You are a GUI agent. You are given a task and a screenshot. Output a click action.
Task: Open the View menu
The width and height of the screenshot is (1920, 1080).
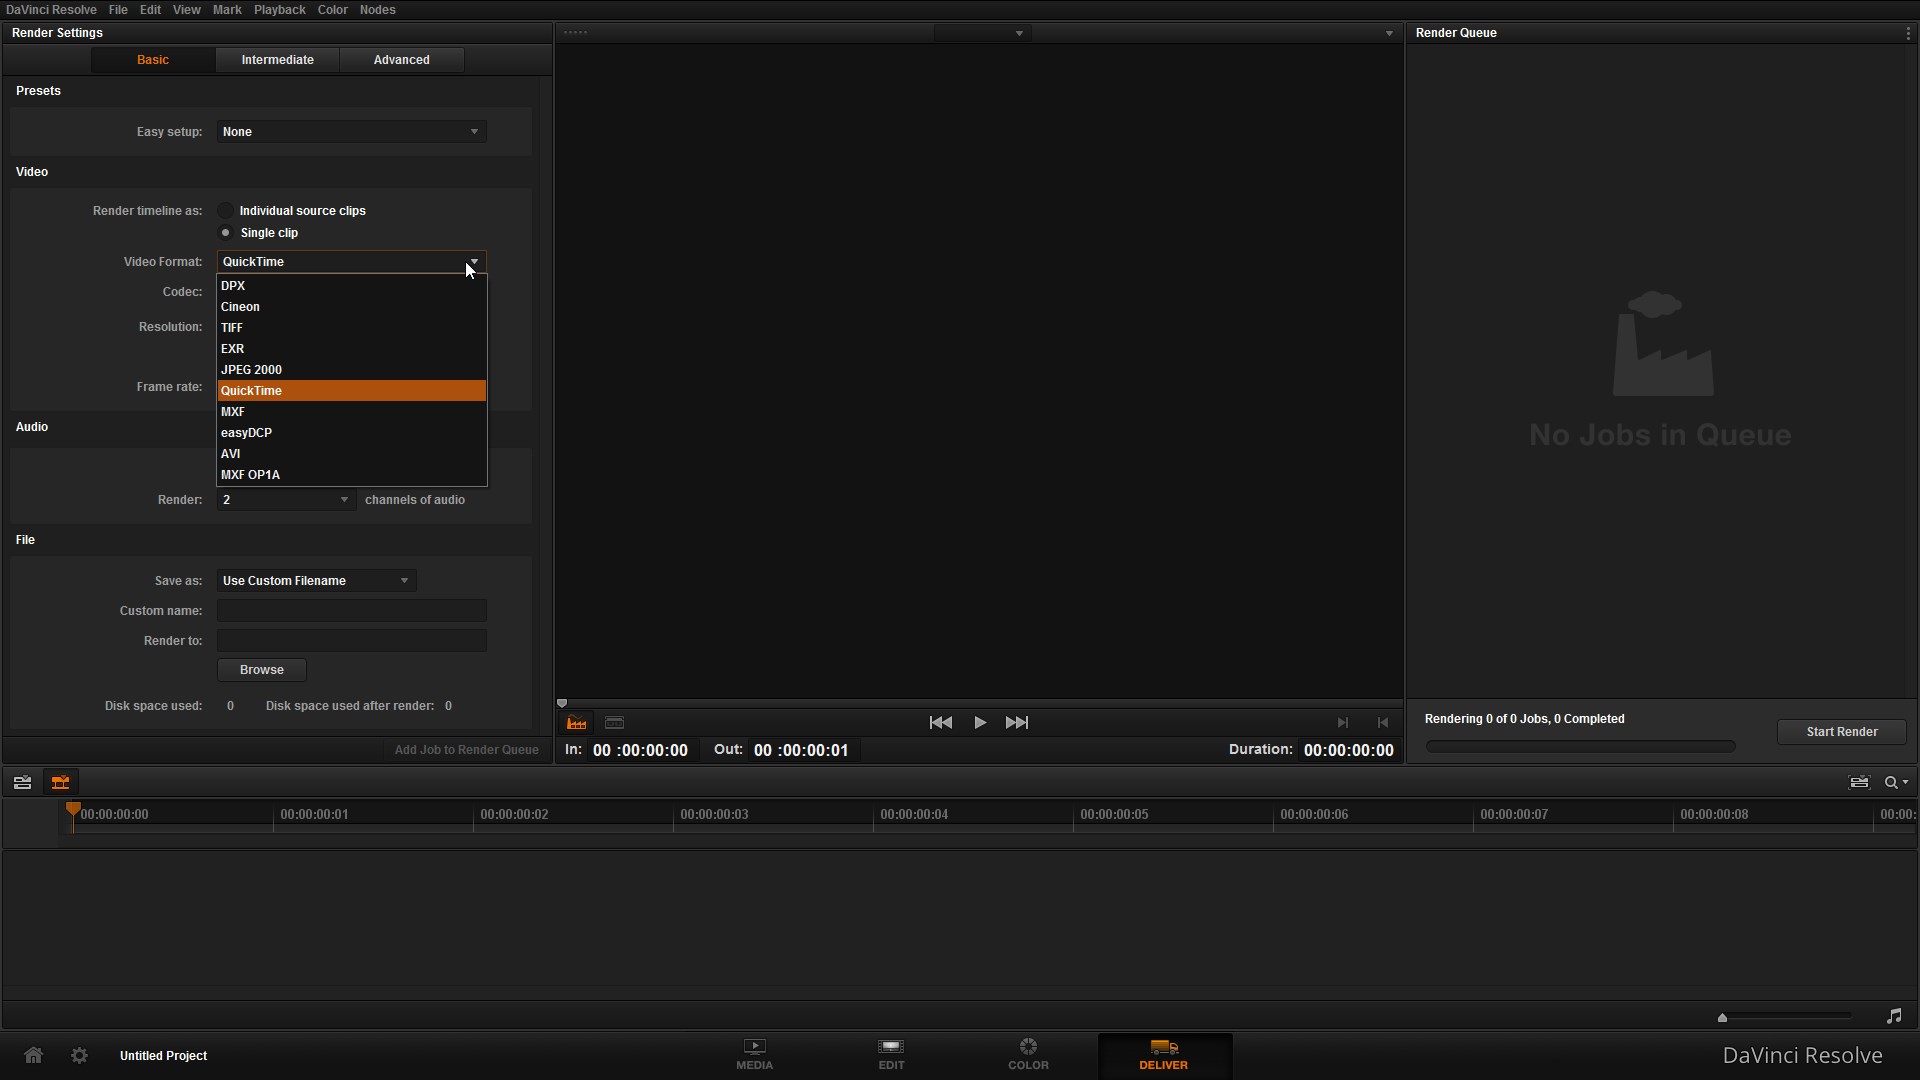[186, 10]
